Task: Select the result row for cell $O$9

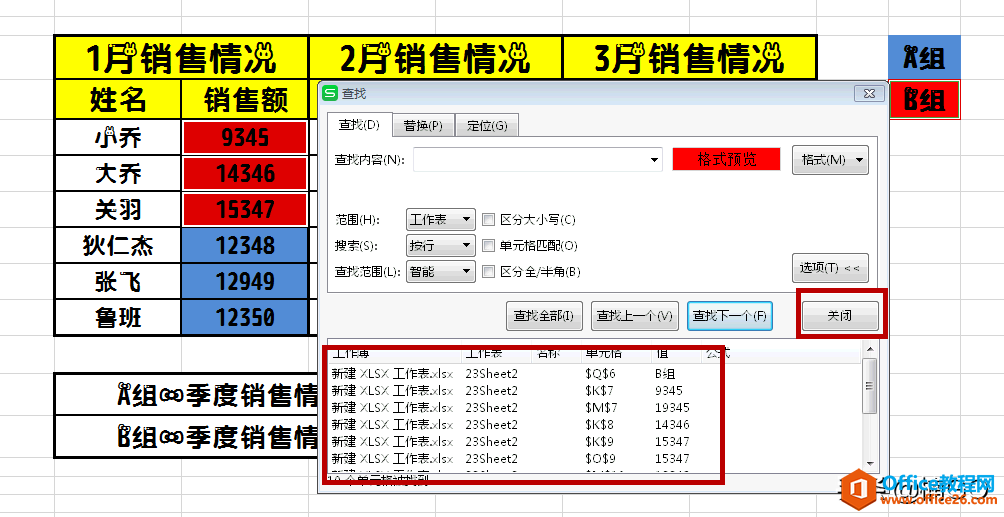Action: [595, 459]
